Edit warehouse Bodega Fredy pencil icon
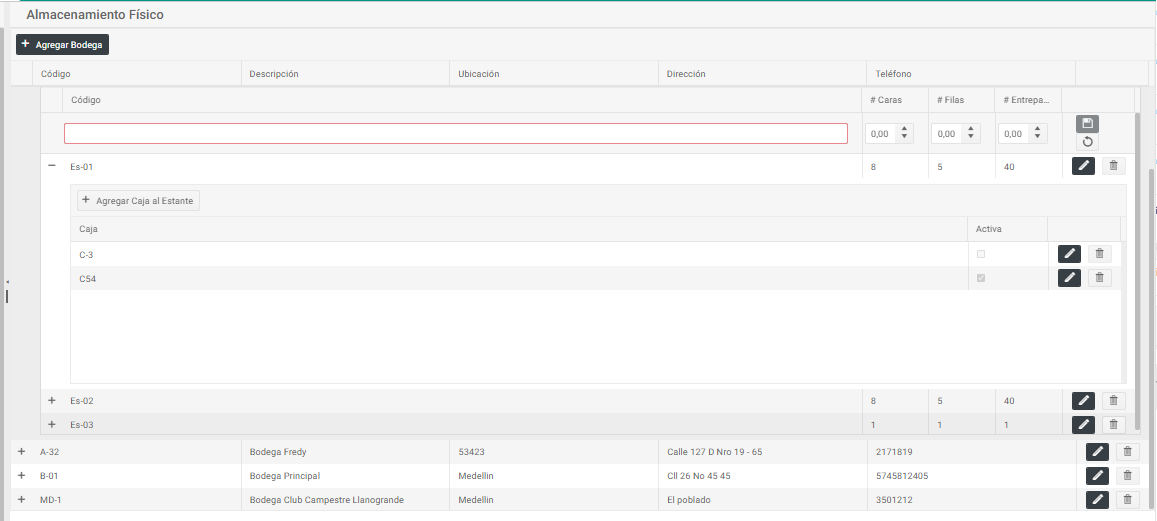Image resolution: width=1157 pixels, height=521 pixels. [1097, 452]
